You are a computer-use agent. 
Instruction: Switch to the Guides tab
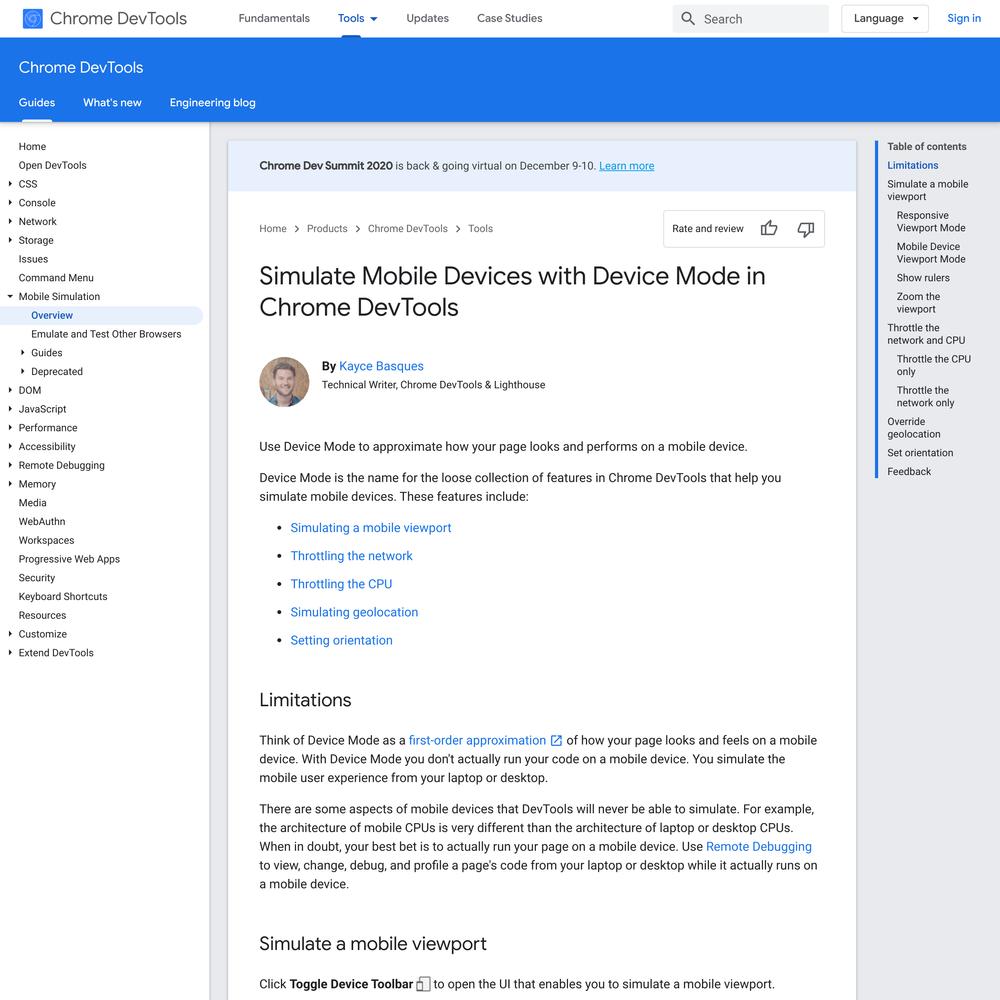coord(37,103)
